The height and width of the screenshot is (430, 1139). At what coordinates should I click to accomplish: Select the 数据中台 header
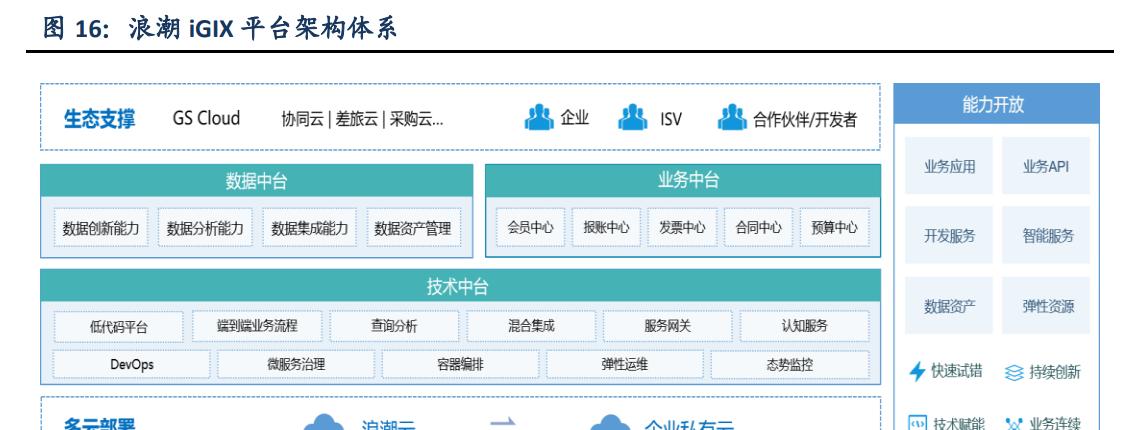[256, 181]
